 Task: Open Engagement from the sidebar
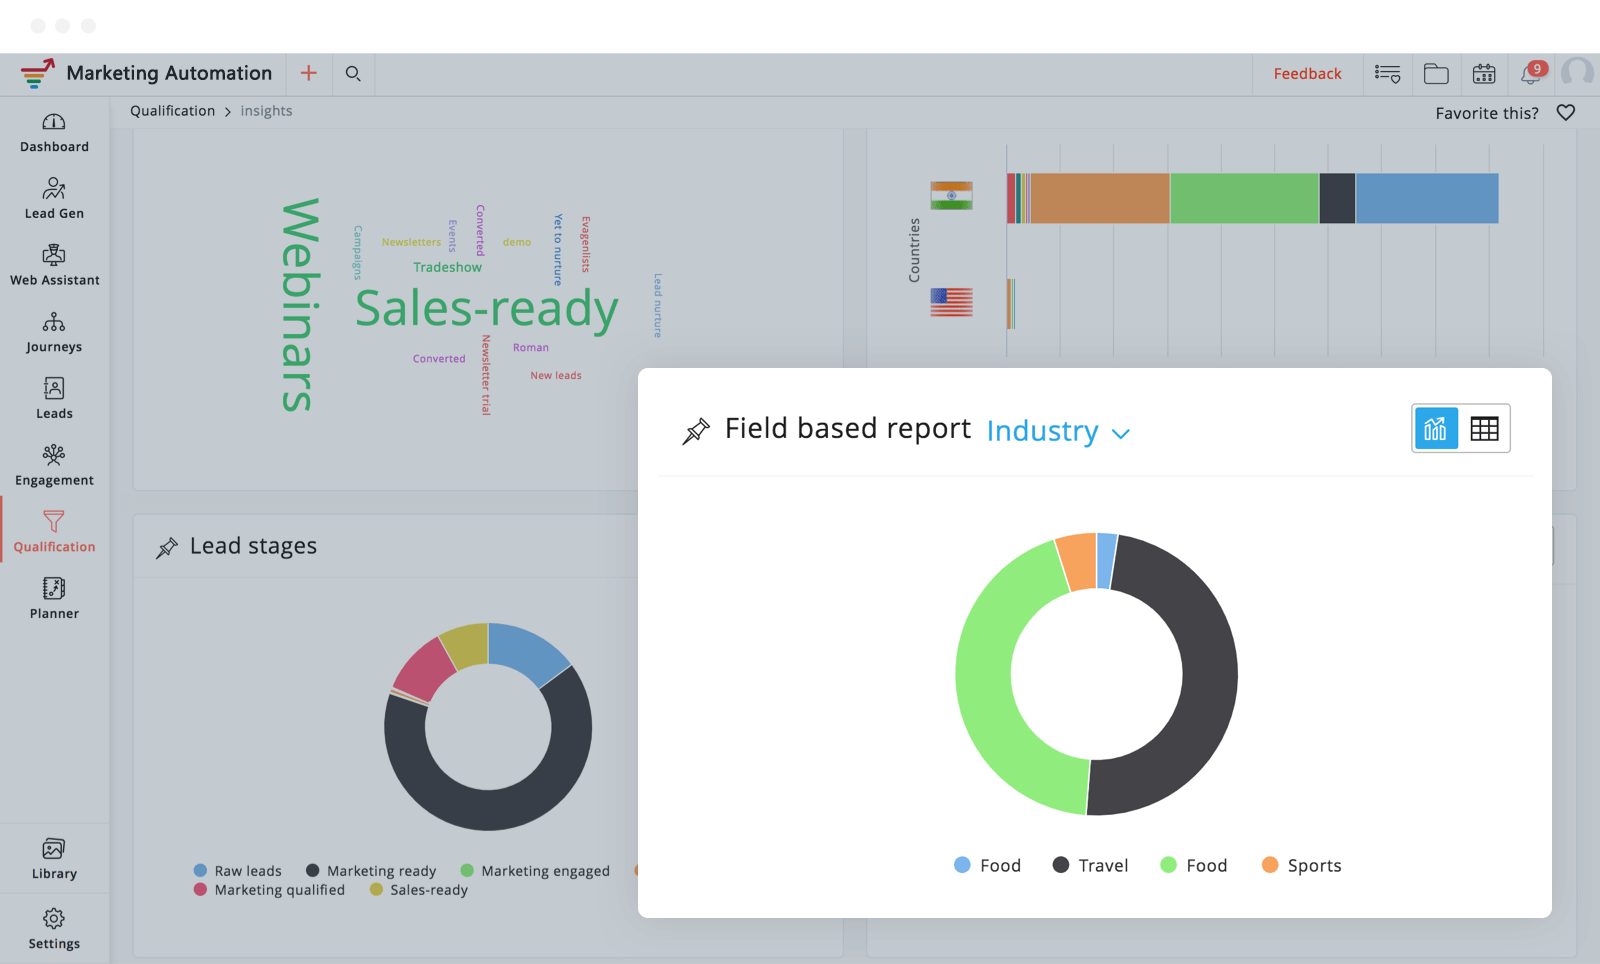tap(54, 466)
